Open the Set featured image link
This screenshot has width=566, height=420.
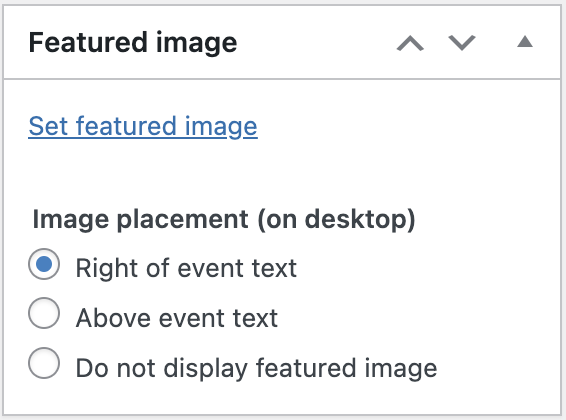point(143,126)
